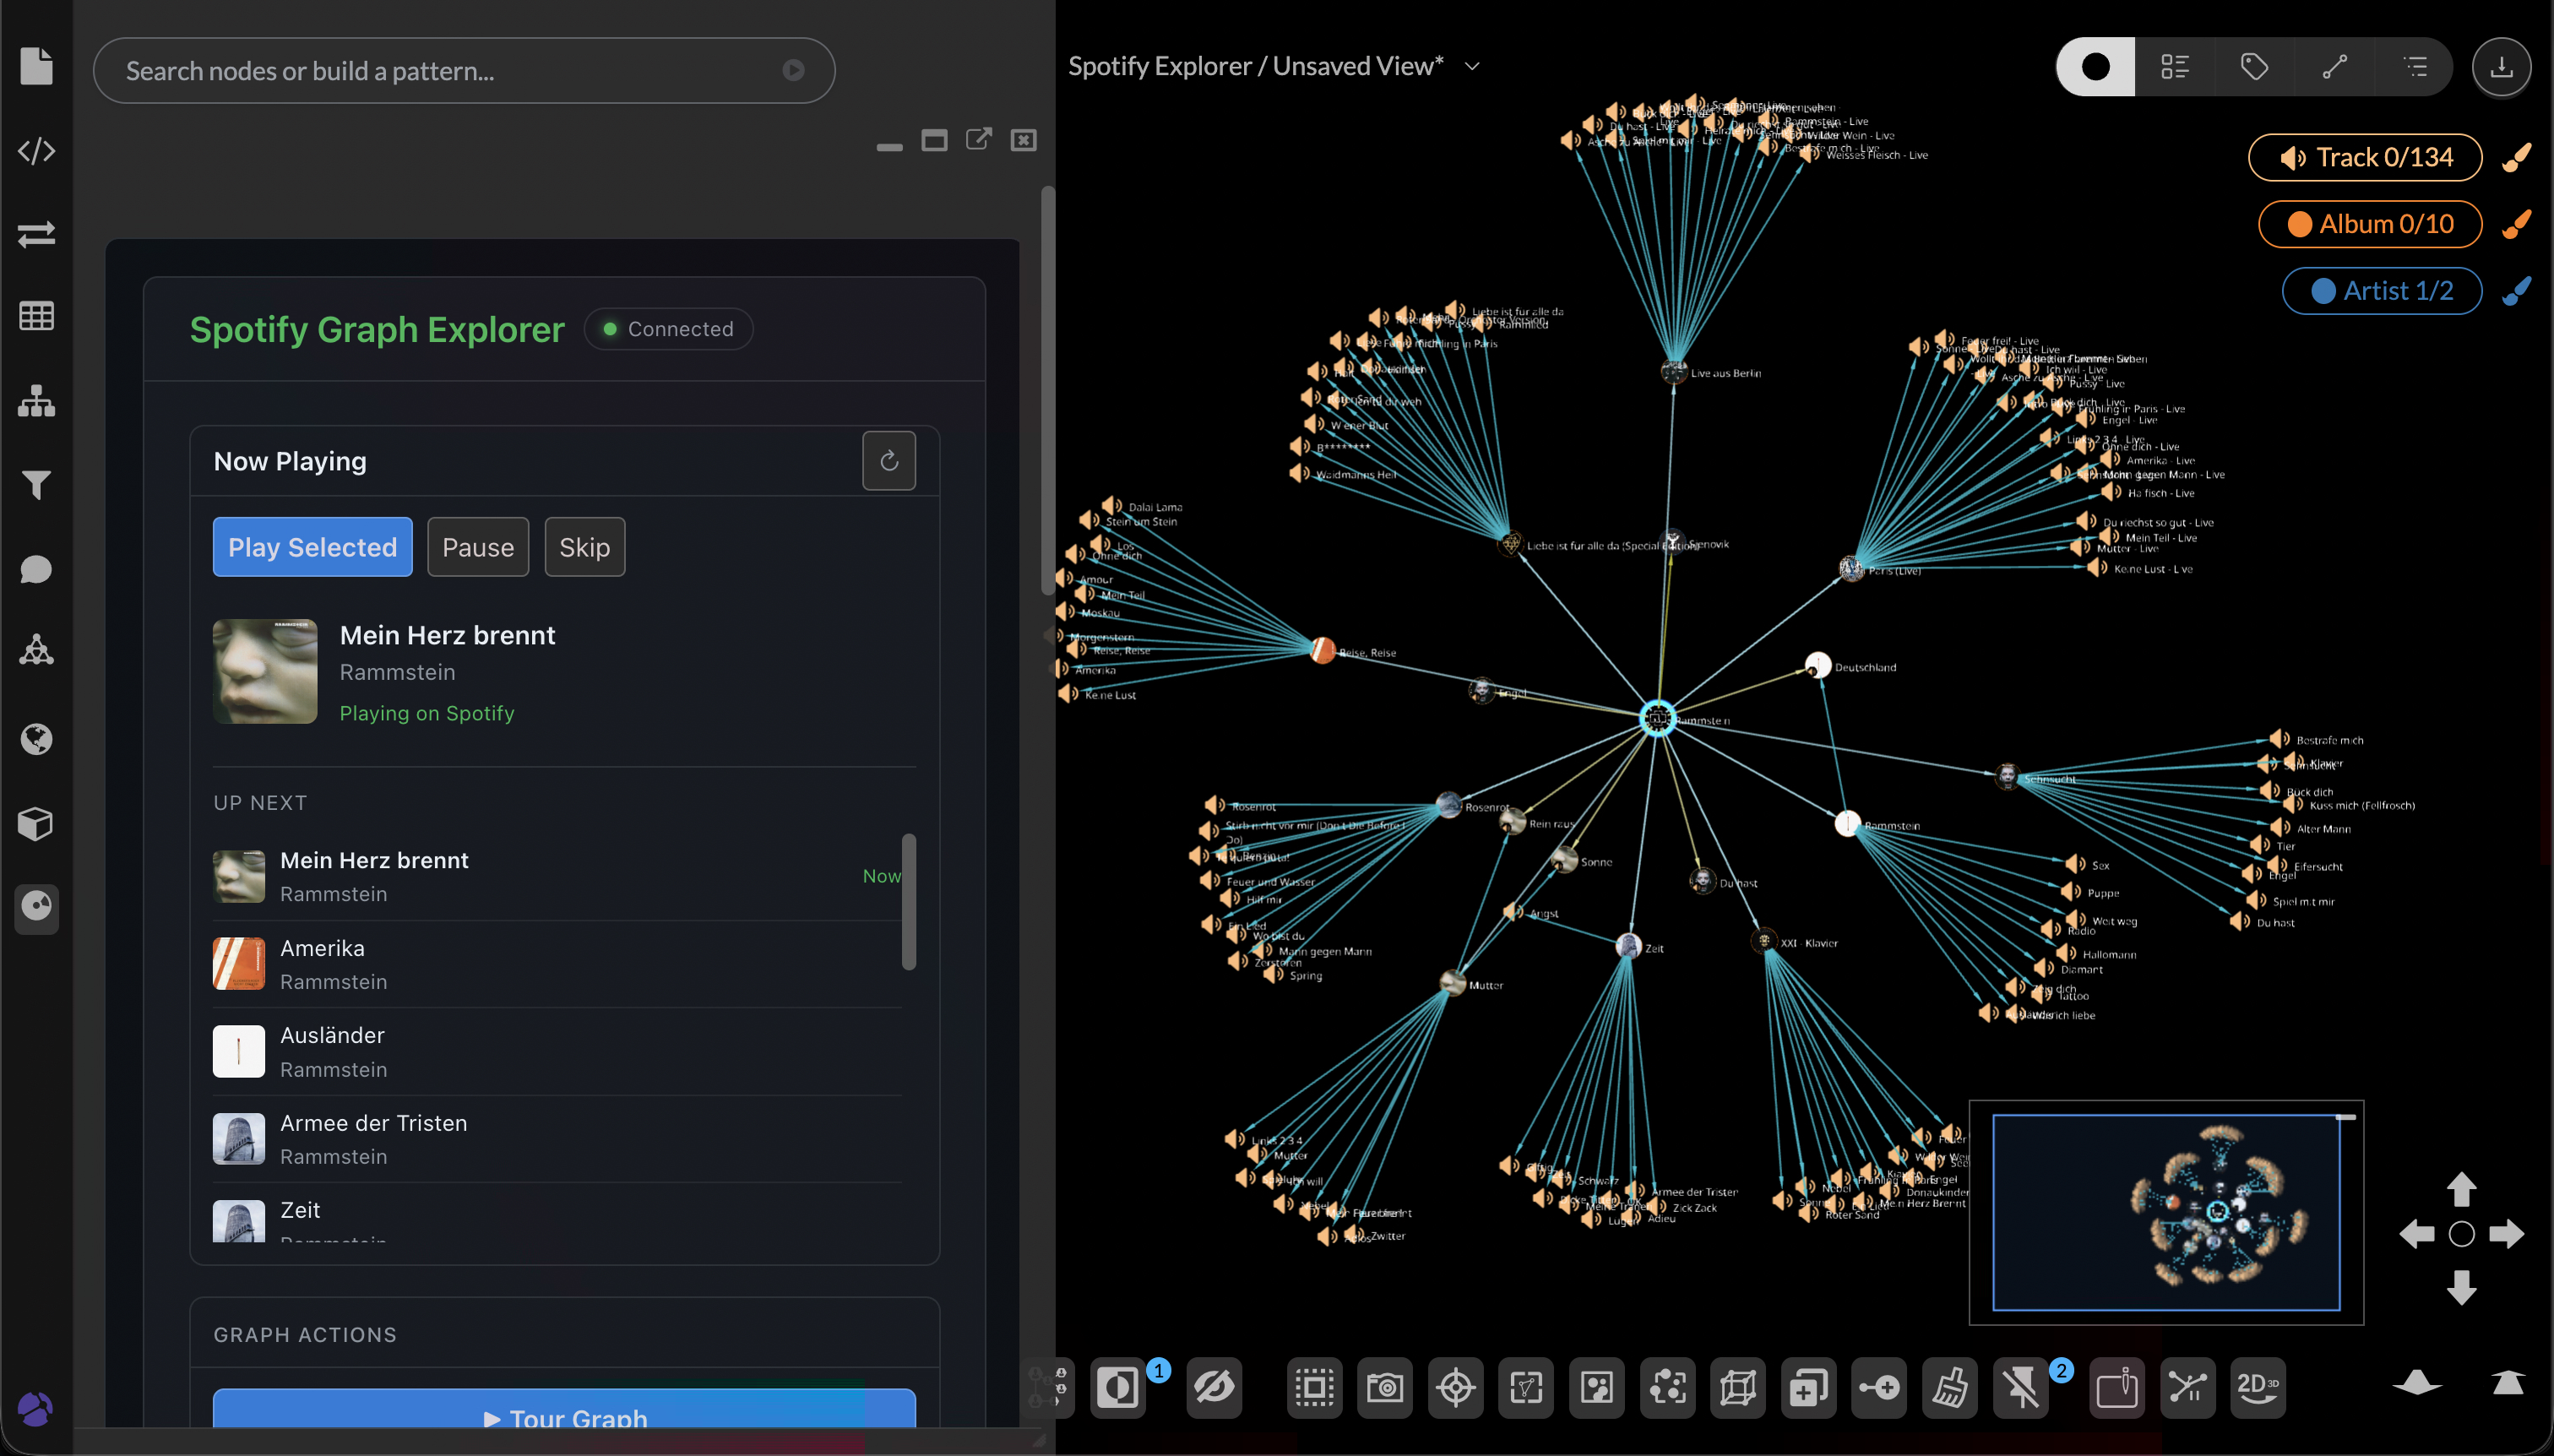Take a snapshot with the camera icon
The width and height of the screenshot is (2554, 1456).
(1385, 1387)
